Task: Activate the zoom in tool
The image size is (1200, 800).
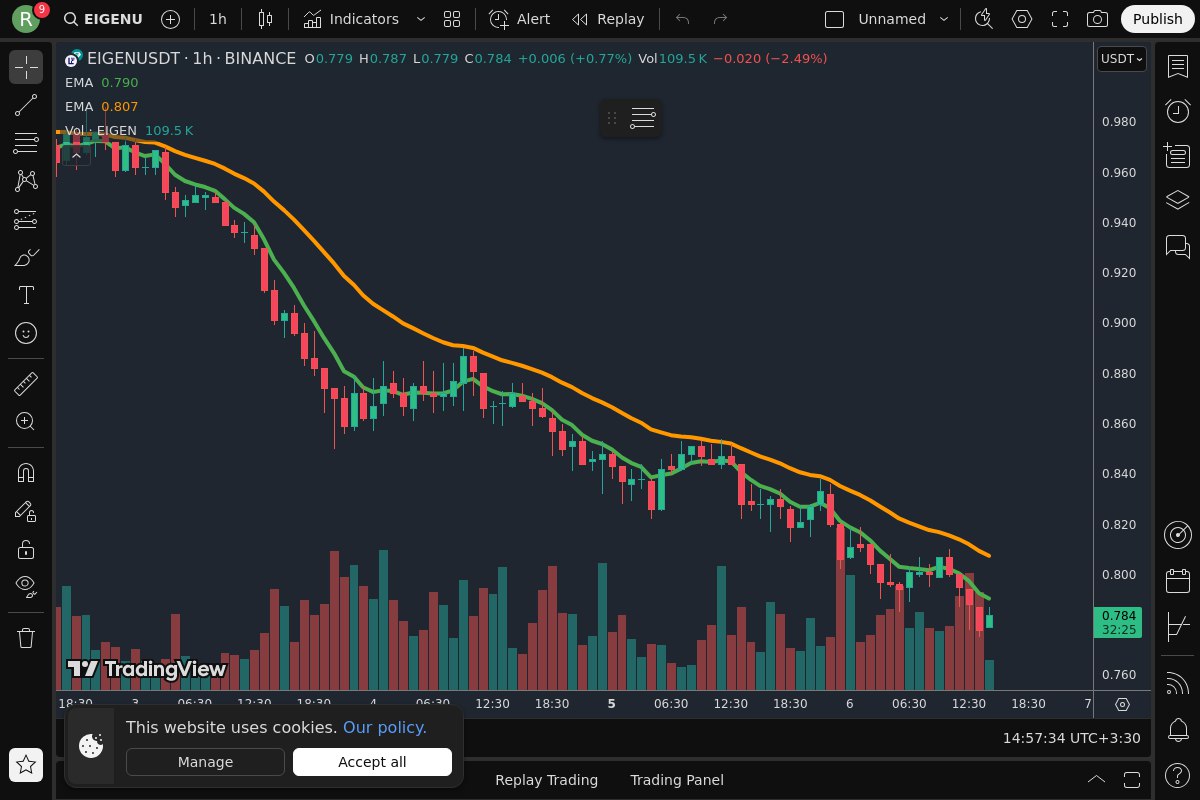Action: pyautogui.click(x=26, y=421)
